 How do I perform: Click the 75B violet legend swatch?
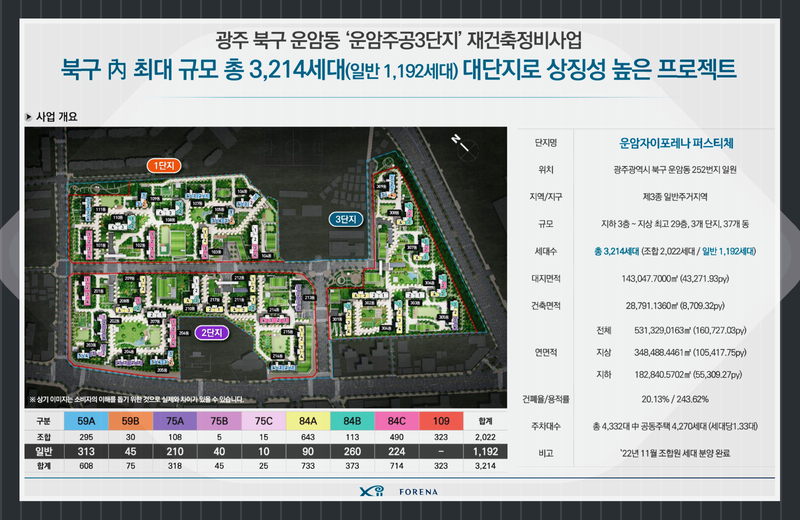219,421
